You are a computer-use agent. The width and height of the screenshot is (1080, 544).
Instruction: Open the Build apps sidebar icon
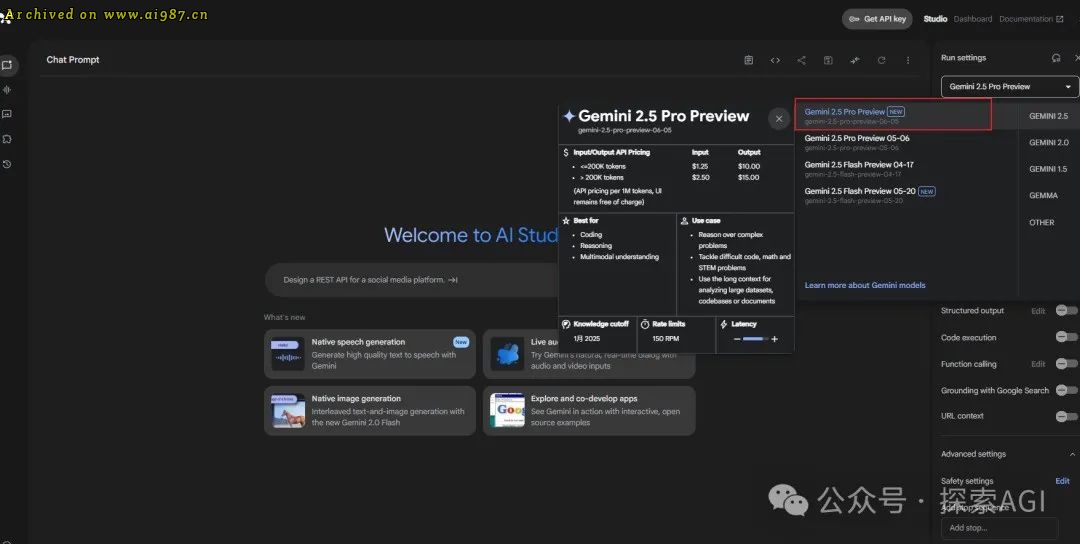7,139
